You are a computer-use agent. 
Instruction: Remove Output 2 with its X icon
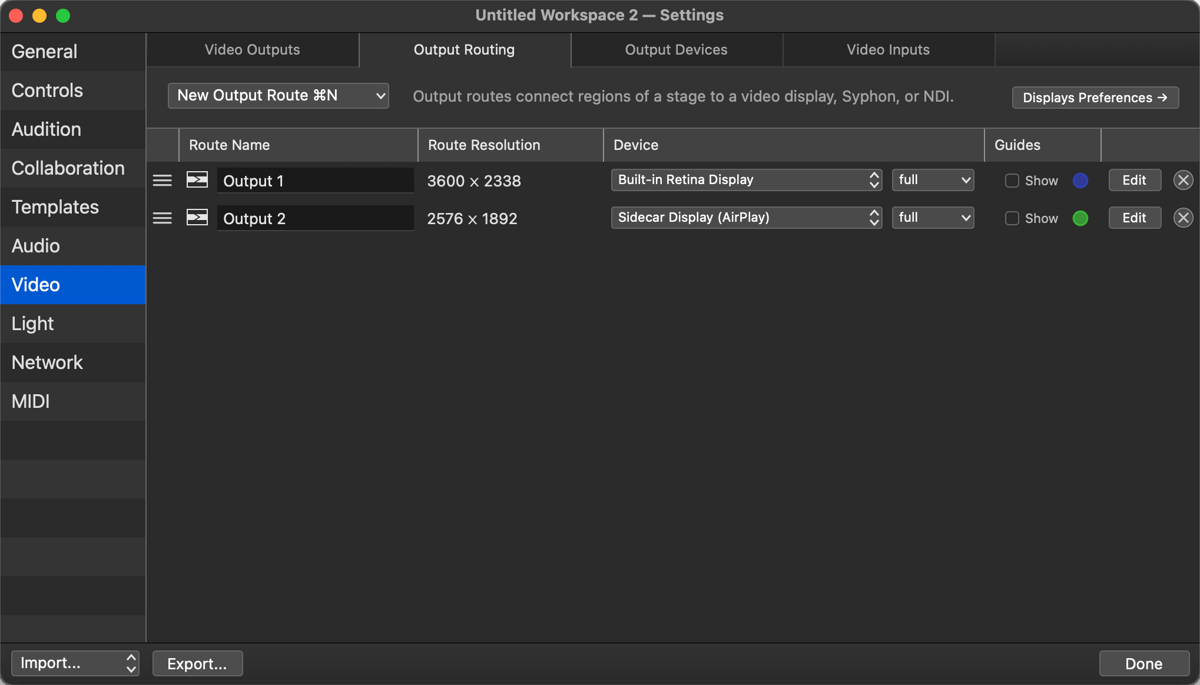tap(1183, 218)
